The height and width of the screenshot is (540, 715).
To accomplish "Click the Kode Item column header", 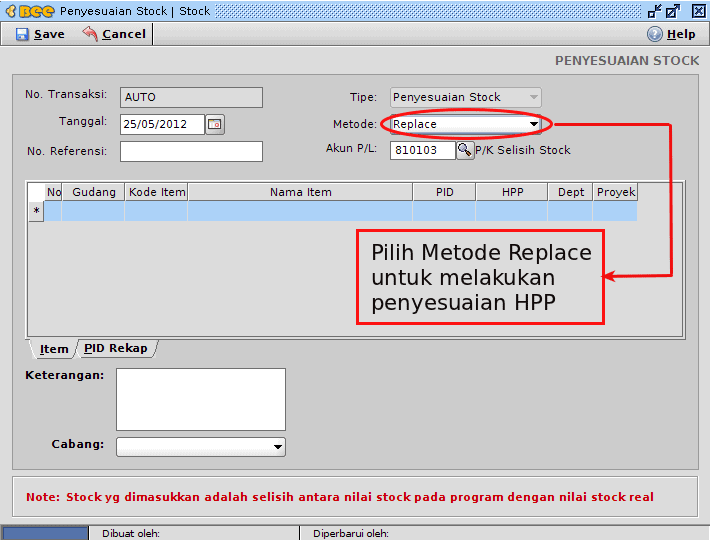I will pos(156,192).
